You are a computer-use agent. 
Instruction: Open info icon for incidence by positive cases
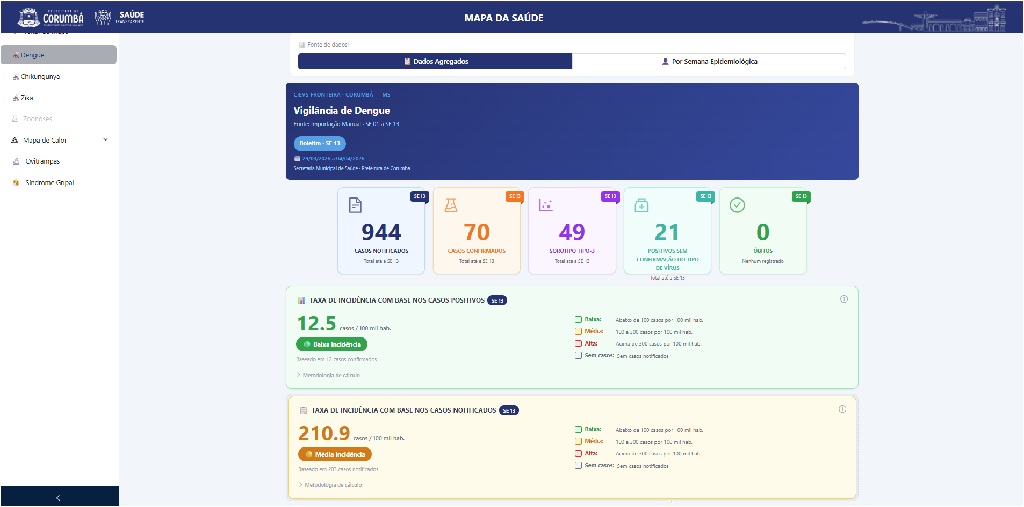point(843,299)
